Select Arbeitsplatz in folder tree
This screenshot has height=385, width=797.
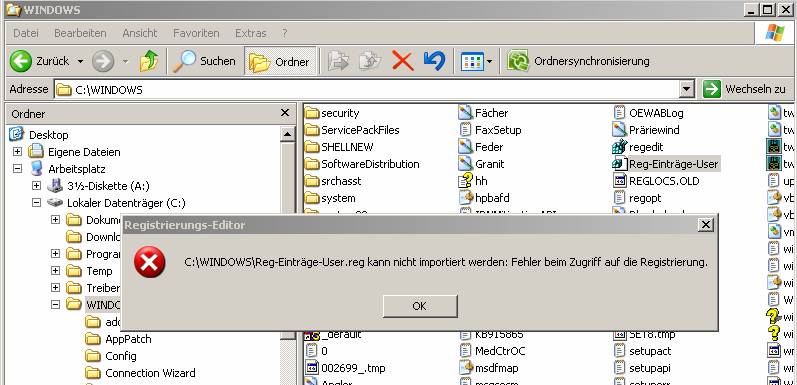(77, 169)
